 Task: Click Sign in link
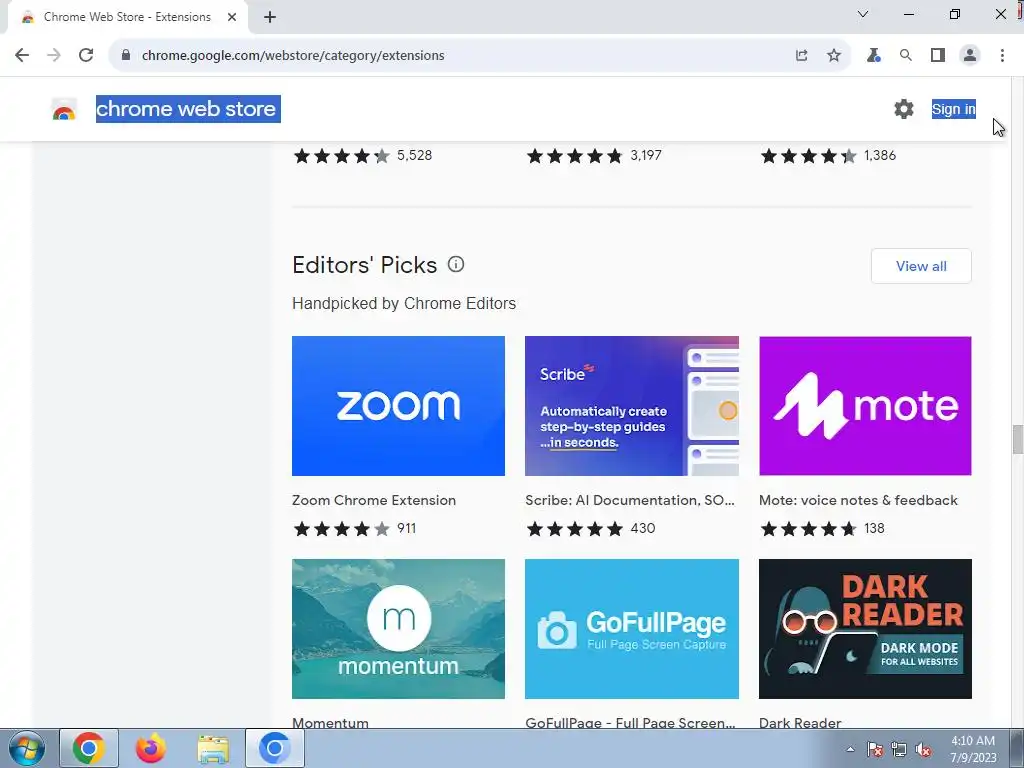(x=953, y=109)
